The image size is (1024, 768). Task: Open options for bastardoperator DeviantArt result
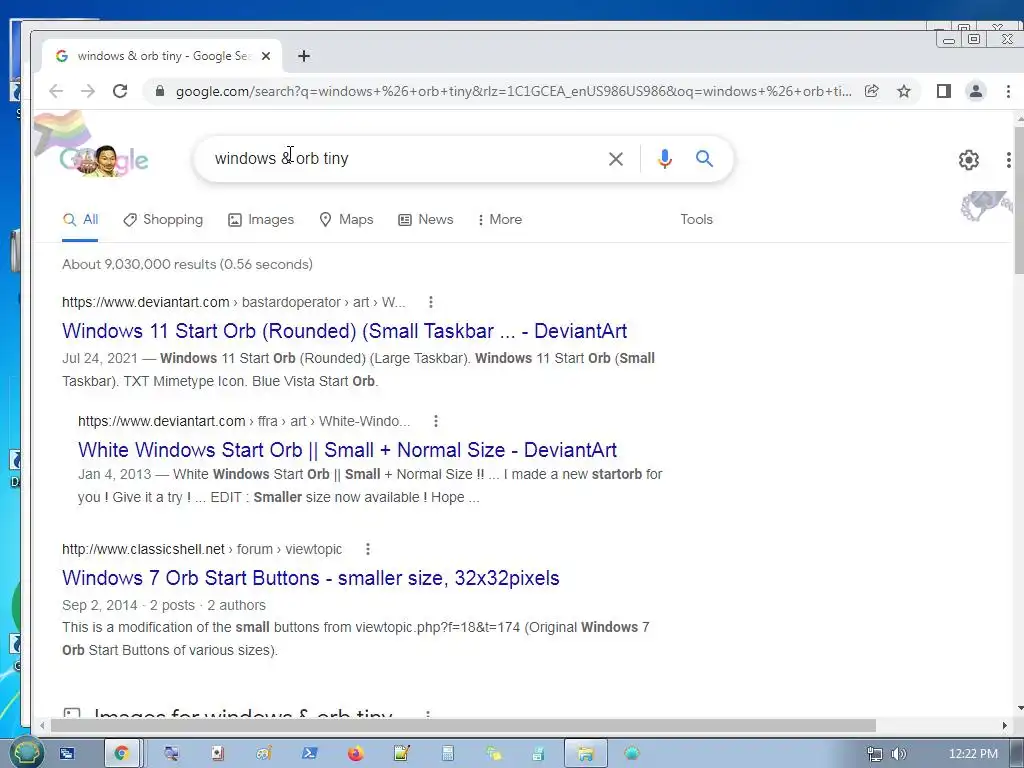[430, 302]
